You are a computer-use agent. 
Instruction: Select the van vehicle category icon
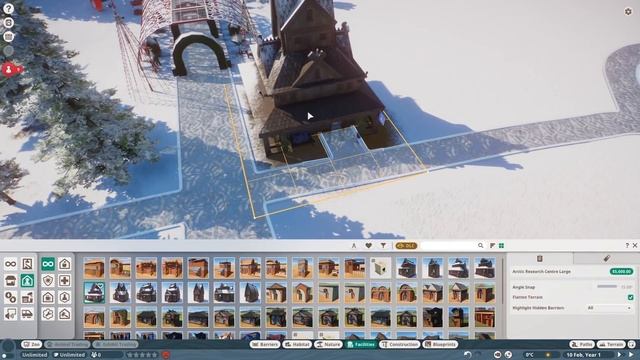coord(27,314)
